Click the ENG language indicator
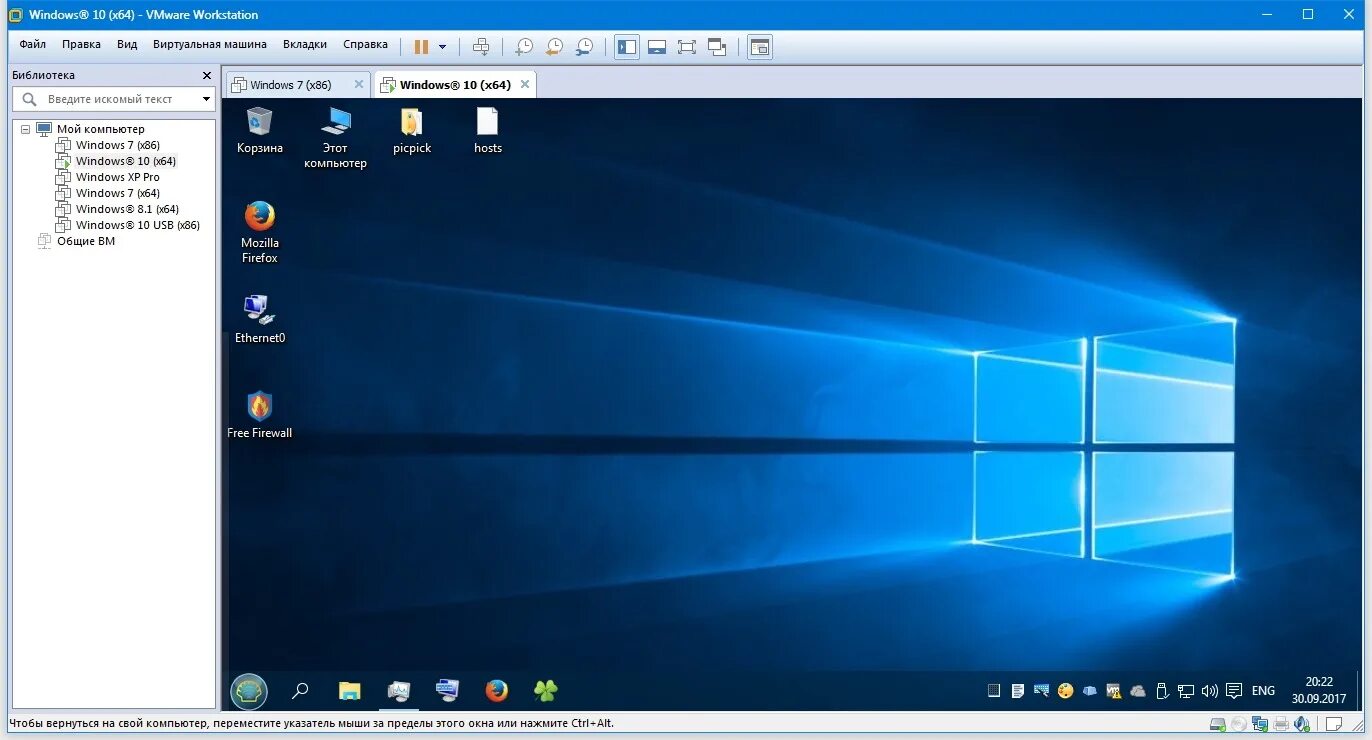This screenshot has width=1372, height=740. click(1263, 690)
